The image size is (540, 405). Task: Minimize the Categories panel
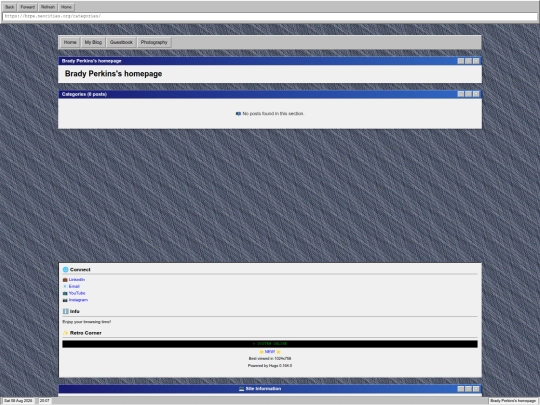click(461, 94)
